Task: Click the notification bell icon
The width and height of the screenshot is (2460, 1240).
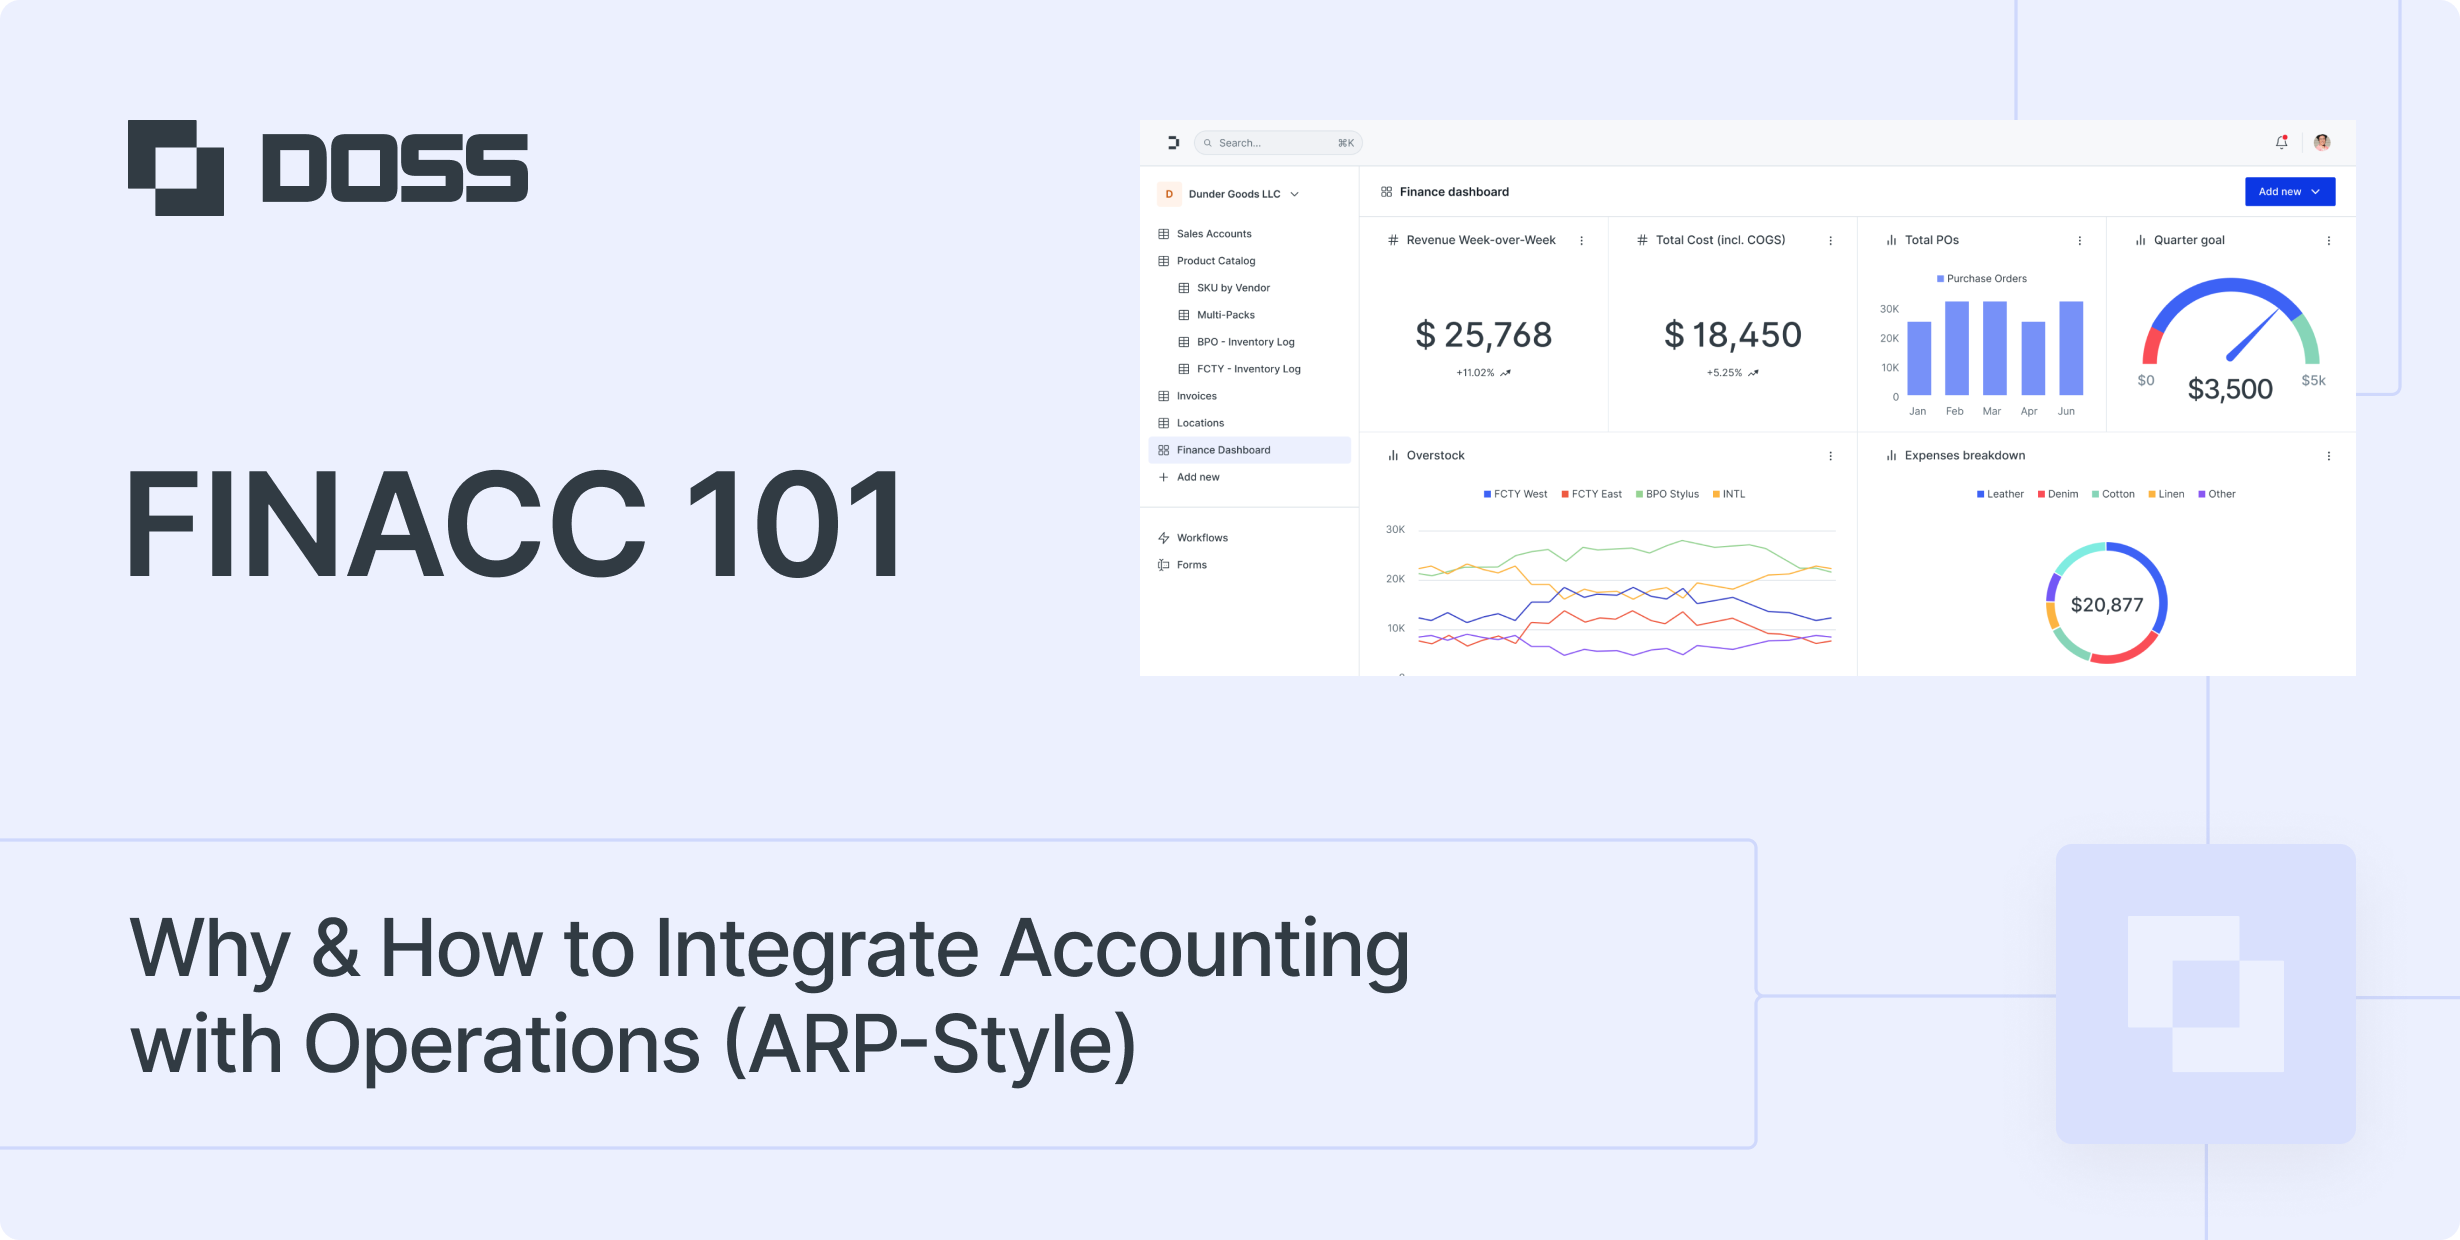Action: [x=2281, y=143]
